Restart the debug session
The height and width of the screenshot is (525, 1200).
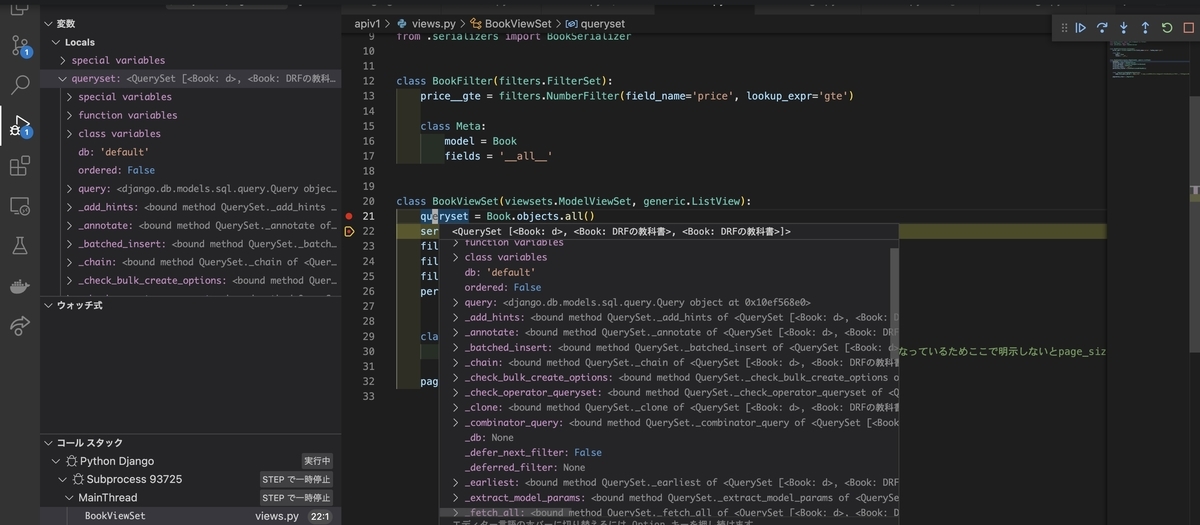tap(1167, 28)
